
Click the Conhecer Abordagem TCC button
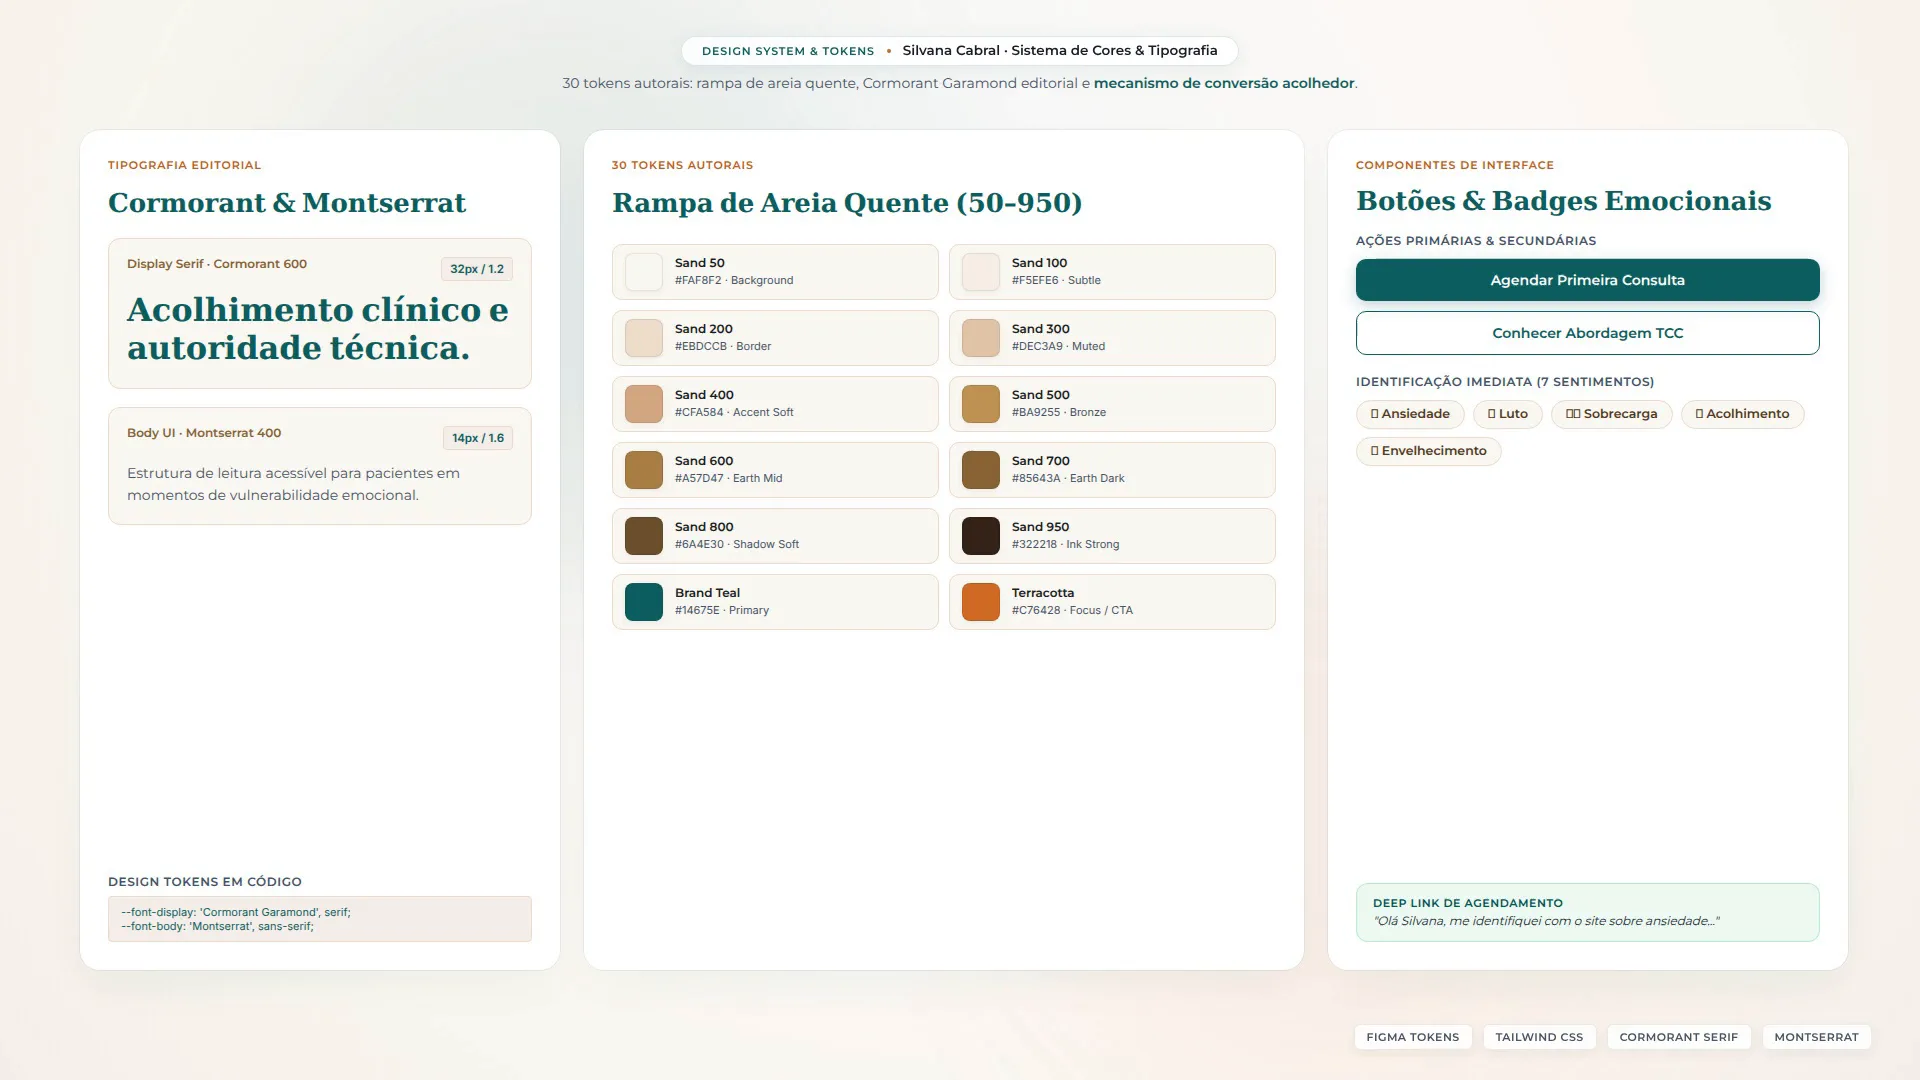click(1587, 333)
